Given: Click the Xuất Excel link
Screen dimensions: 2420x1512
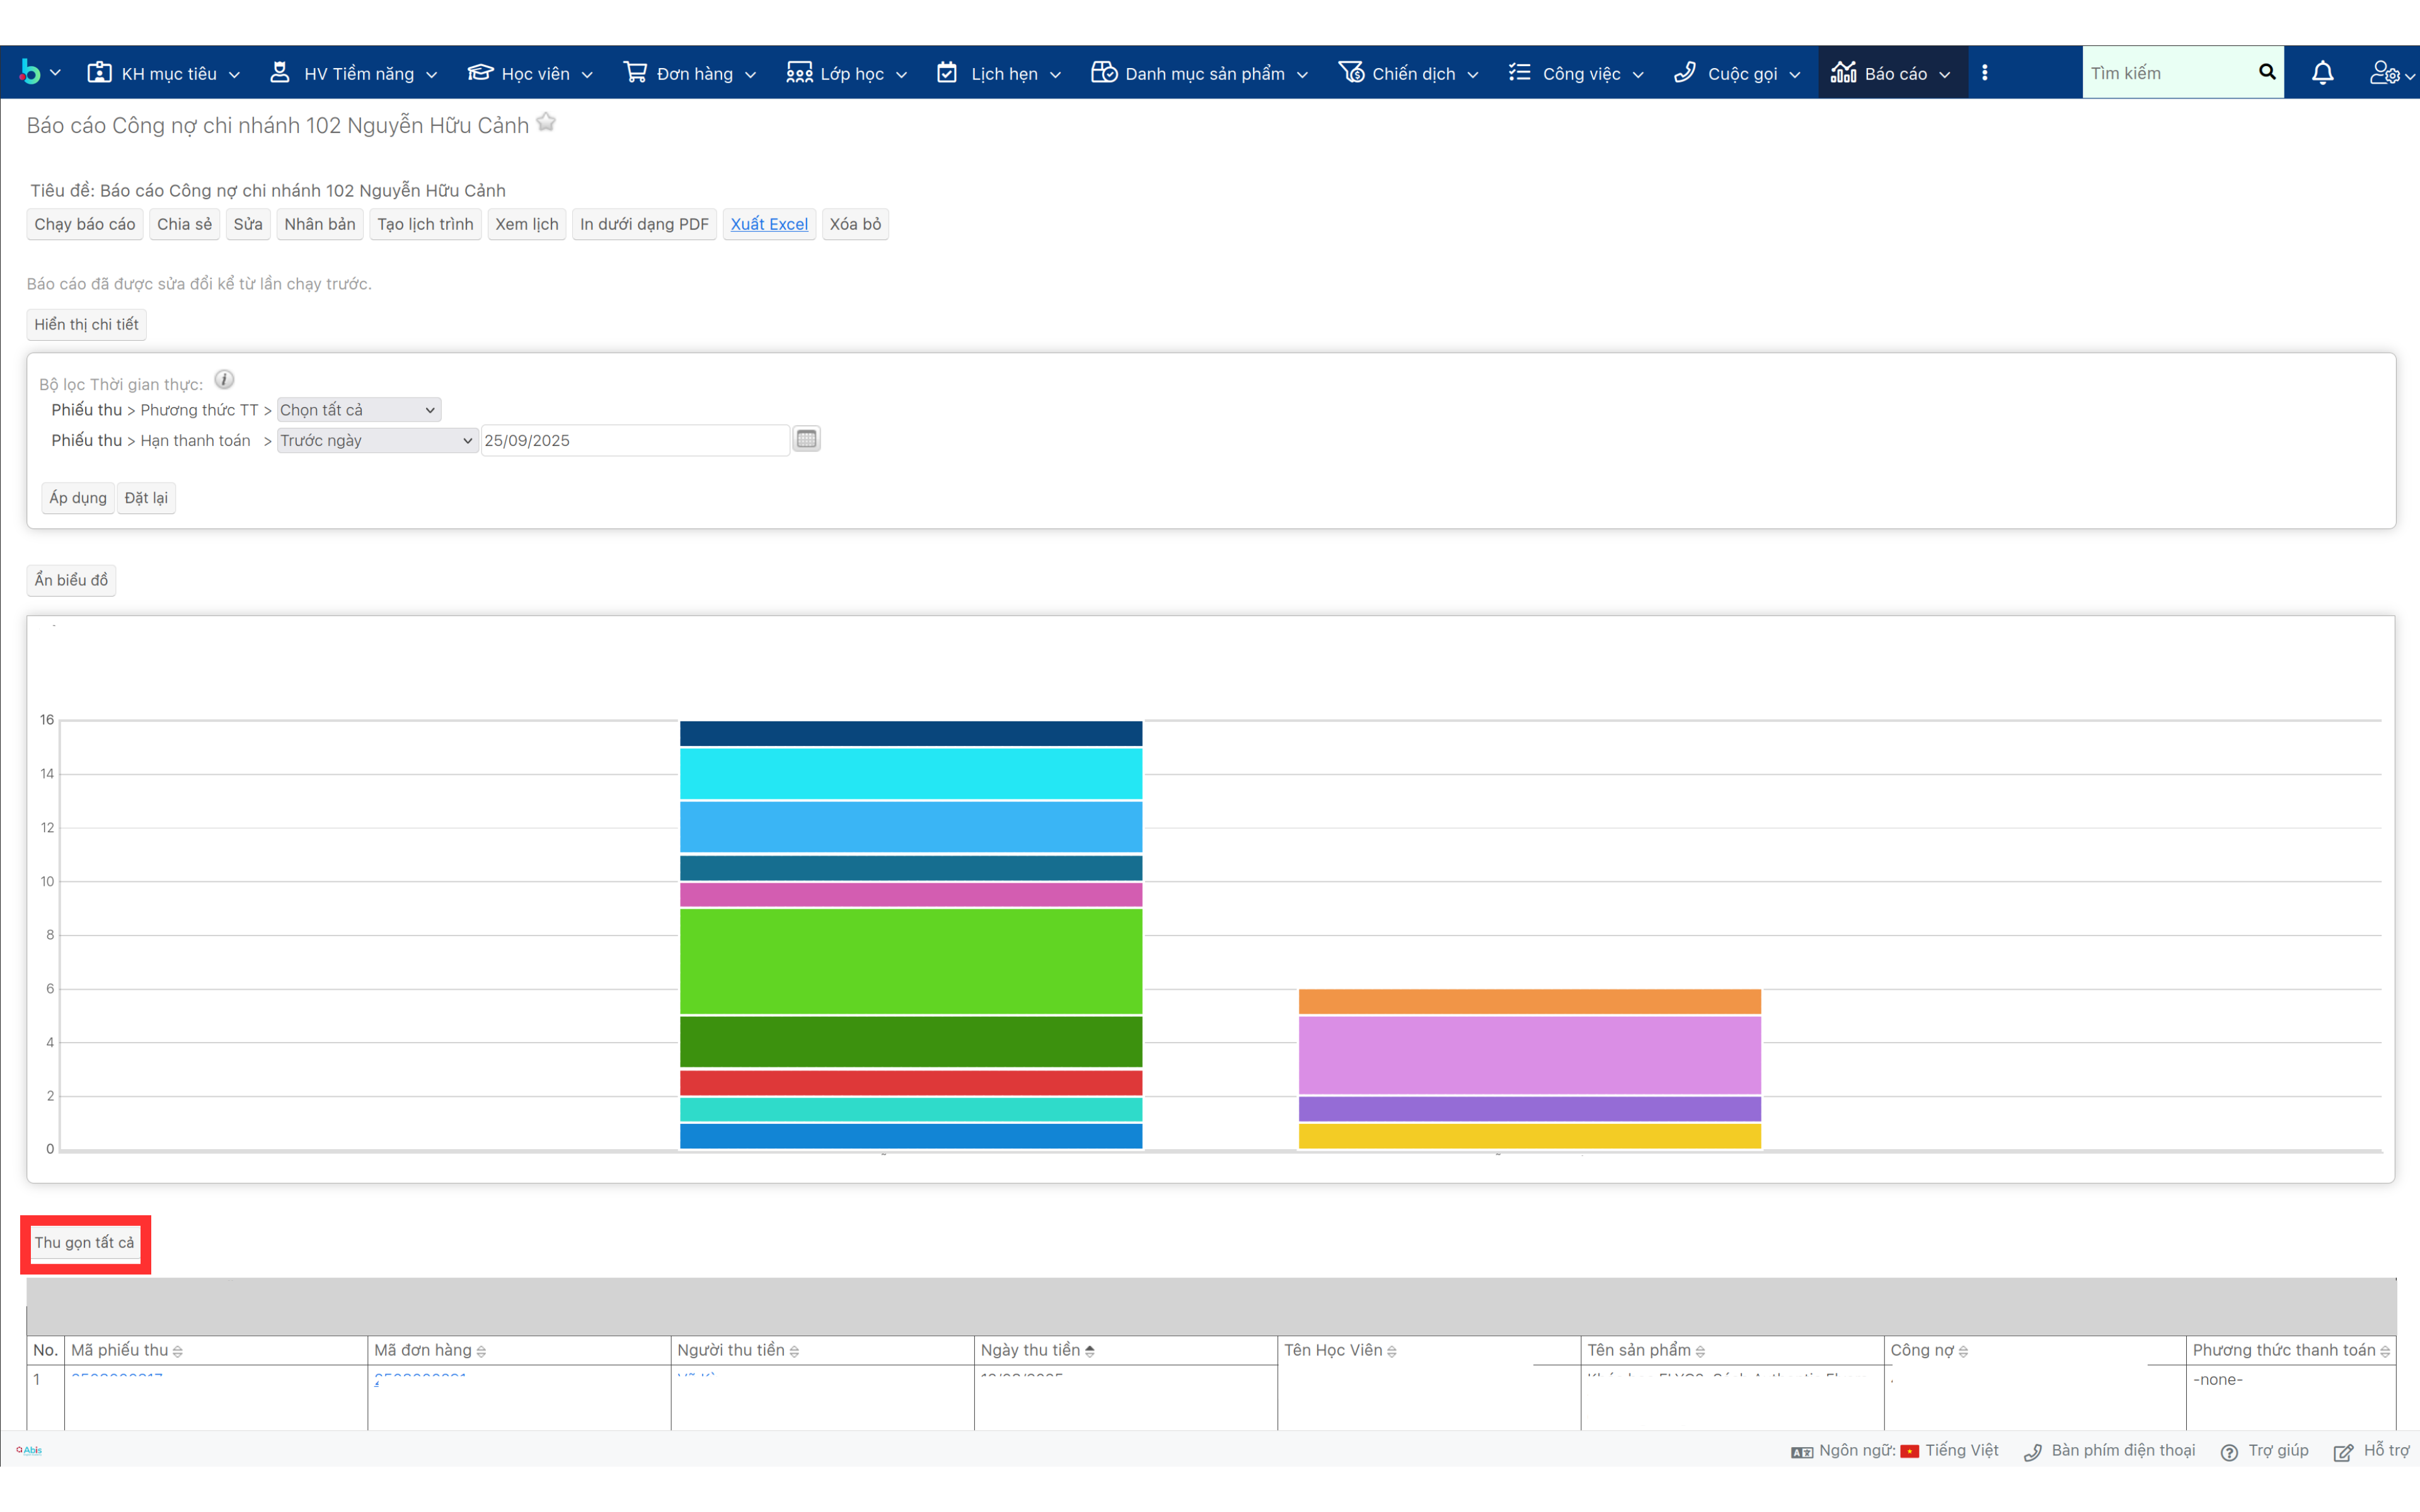Looking at the screenshot, I should pos(768,224).
